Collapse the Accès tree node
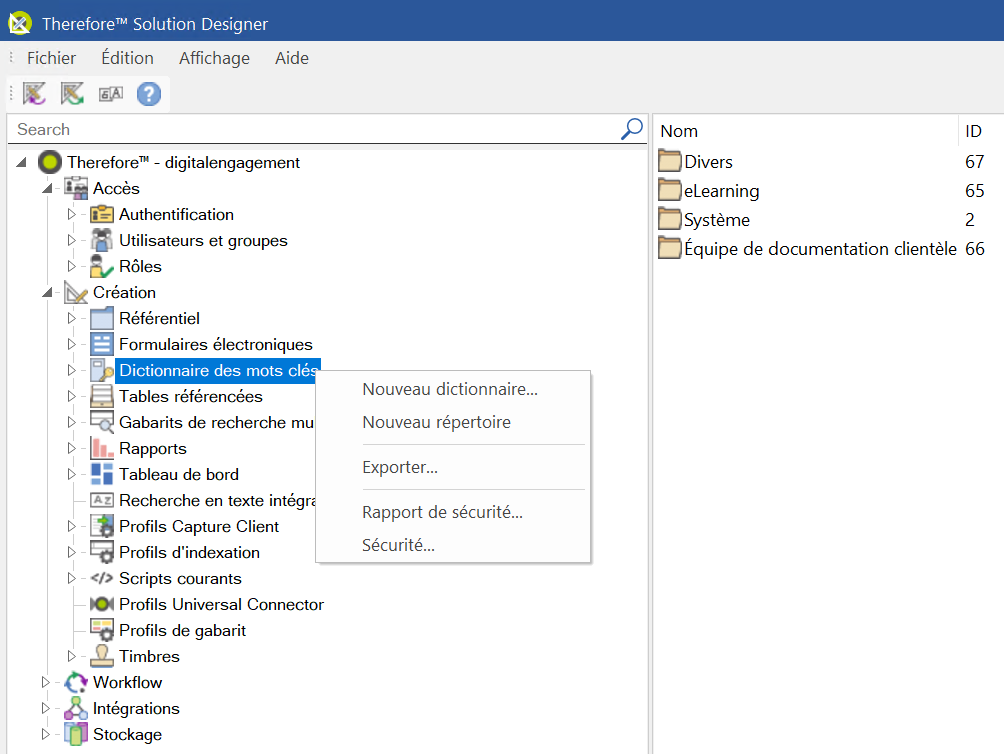1004x754 pixels. coord(47,188)
